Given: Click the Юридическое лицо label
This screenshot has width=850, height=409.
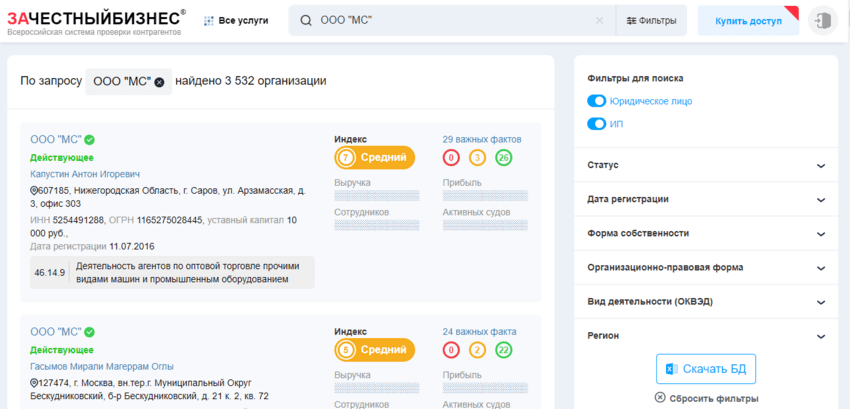Looking at the screenshot, I should point(651,101).
